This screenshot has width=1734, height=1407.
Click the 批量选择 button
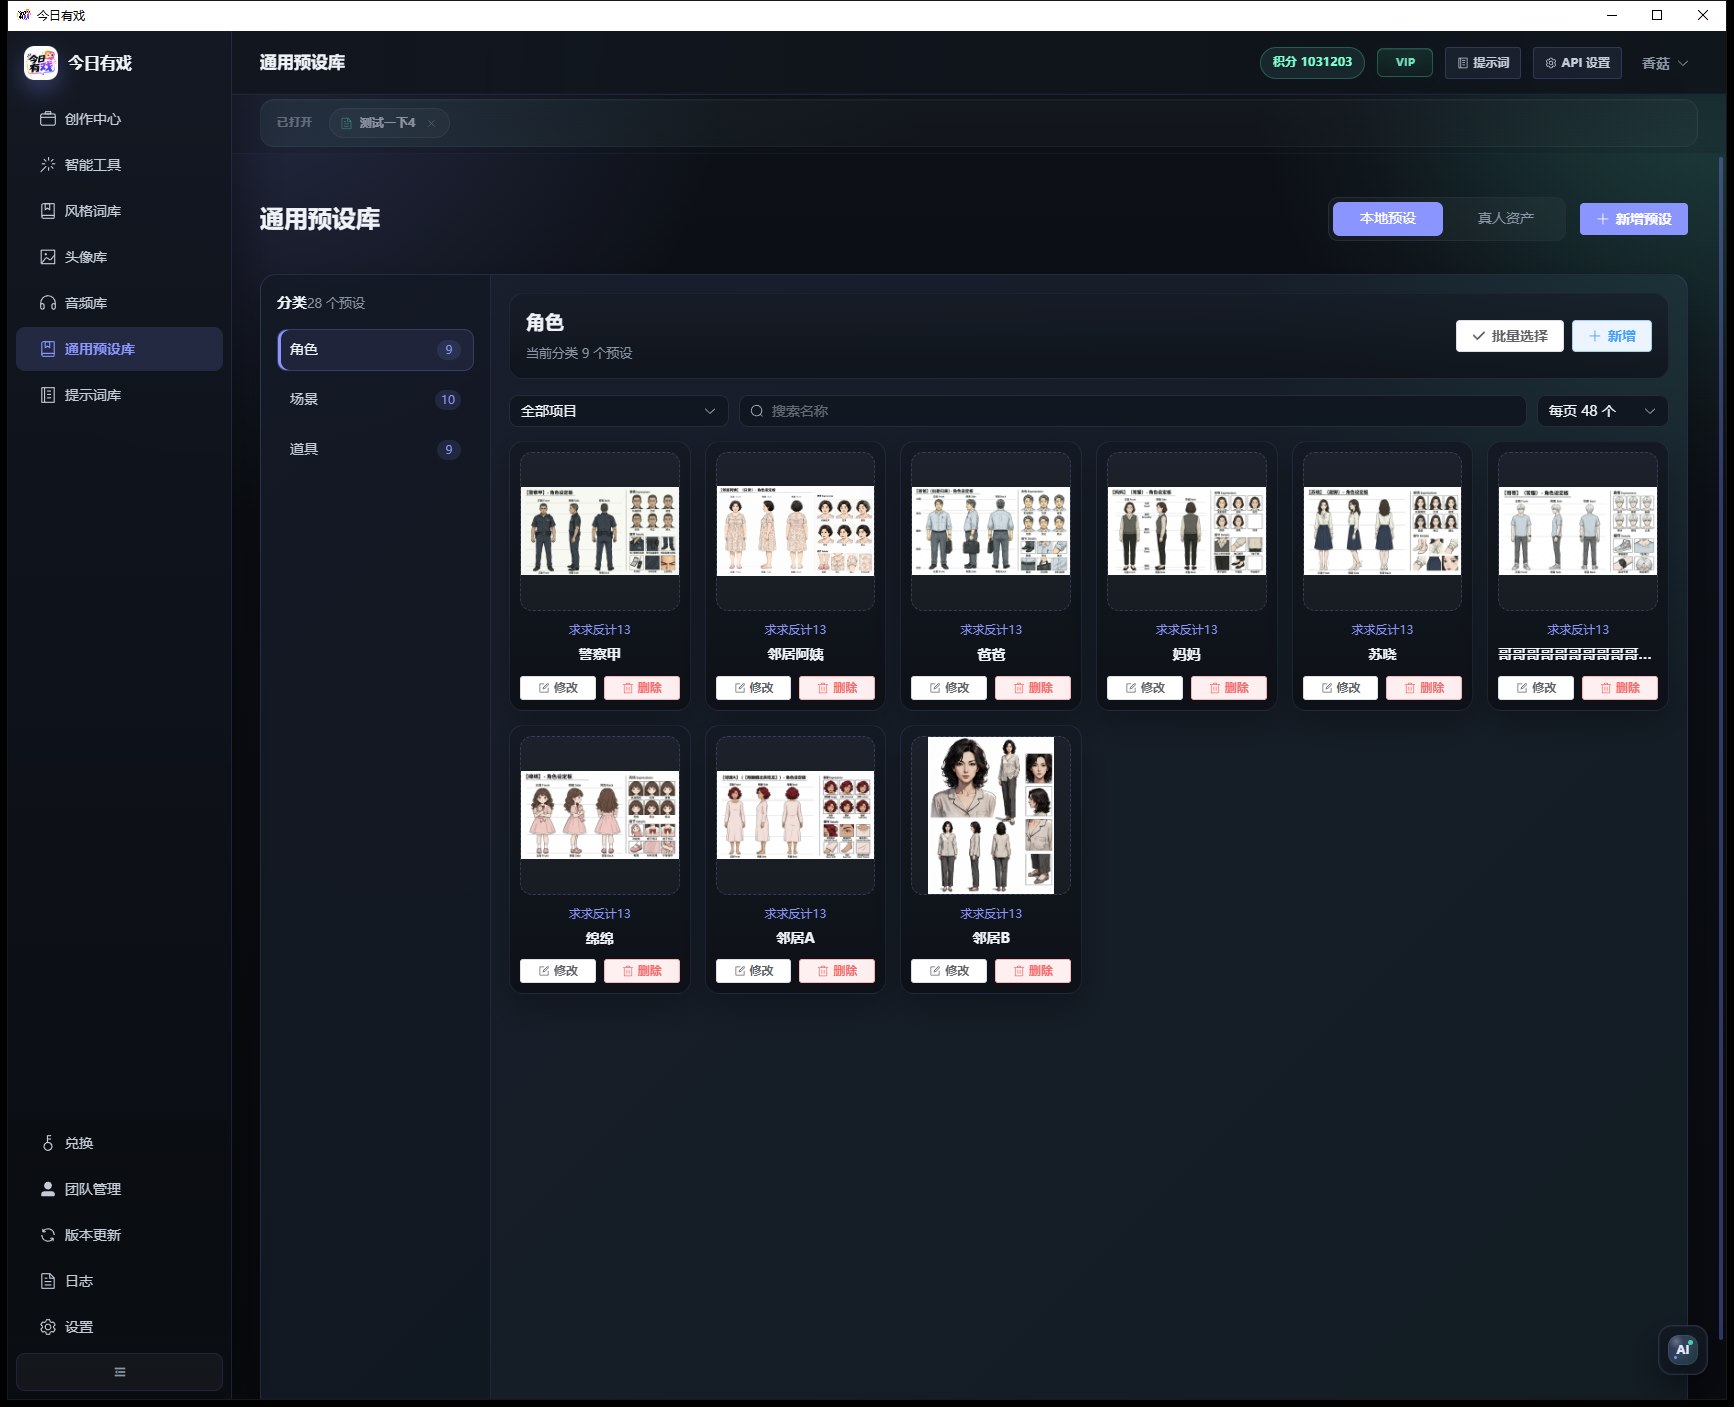click(1509, 336)
